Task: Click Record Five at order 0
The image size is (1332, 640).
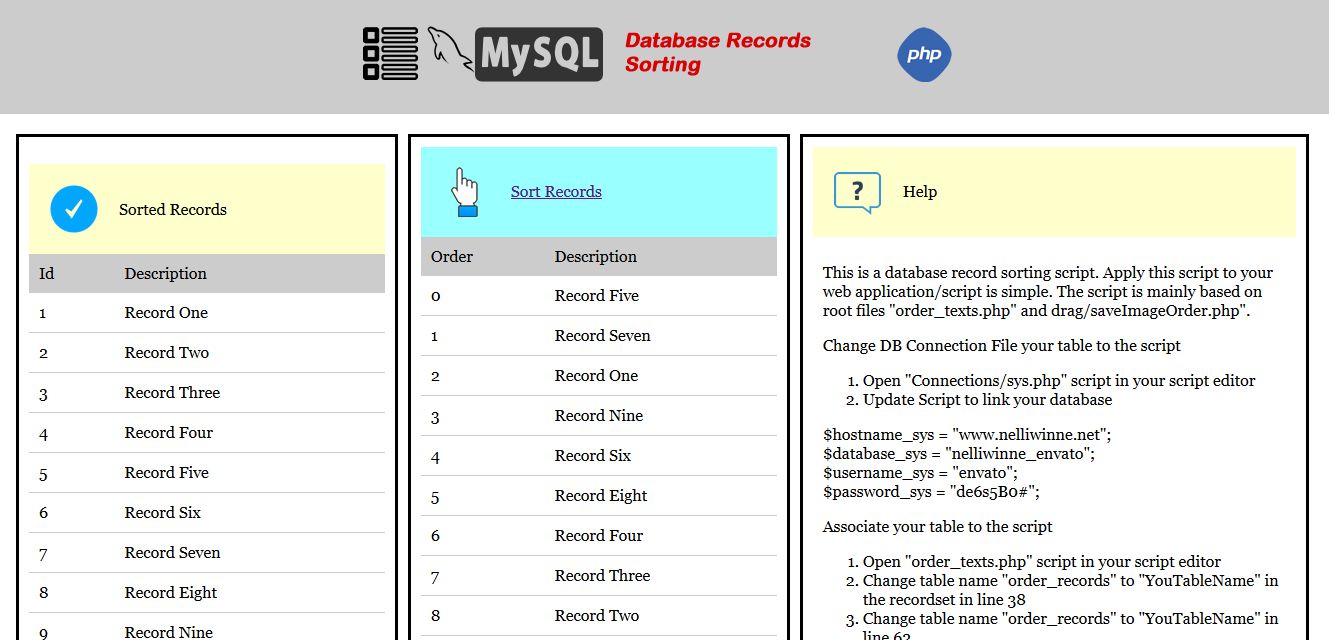Action: (x=597, y=296)
